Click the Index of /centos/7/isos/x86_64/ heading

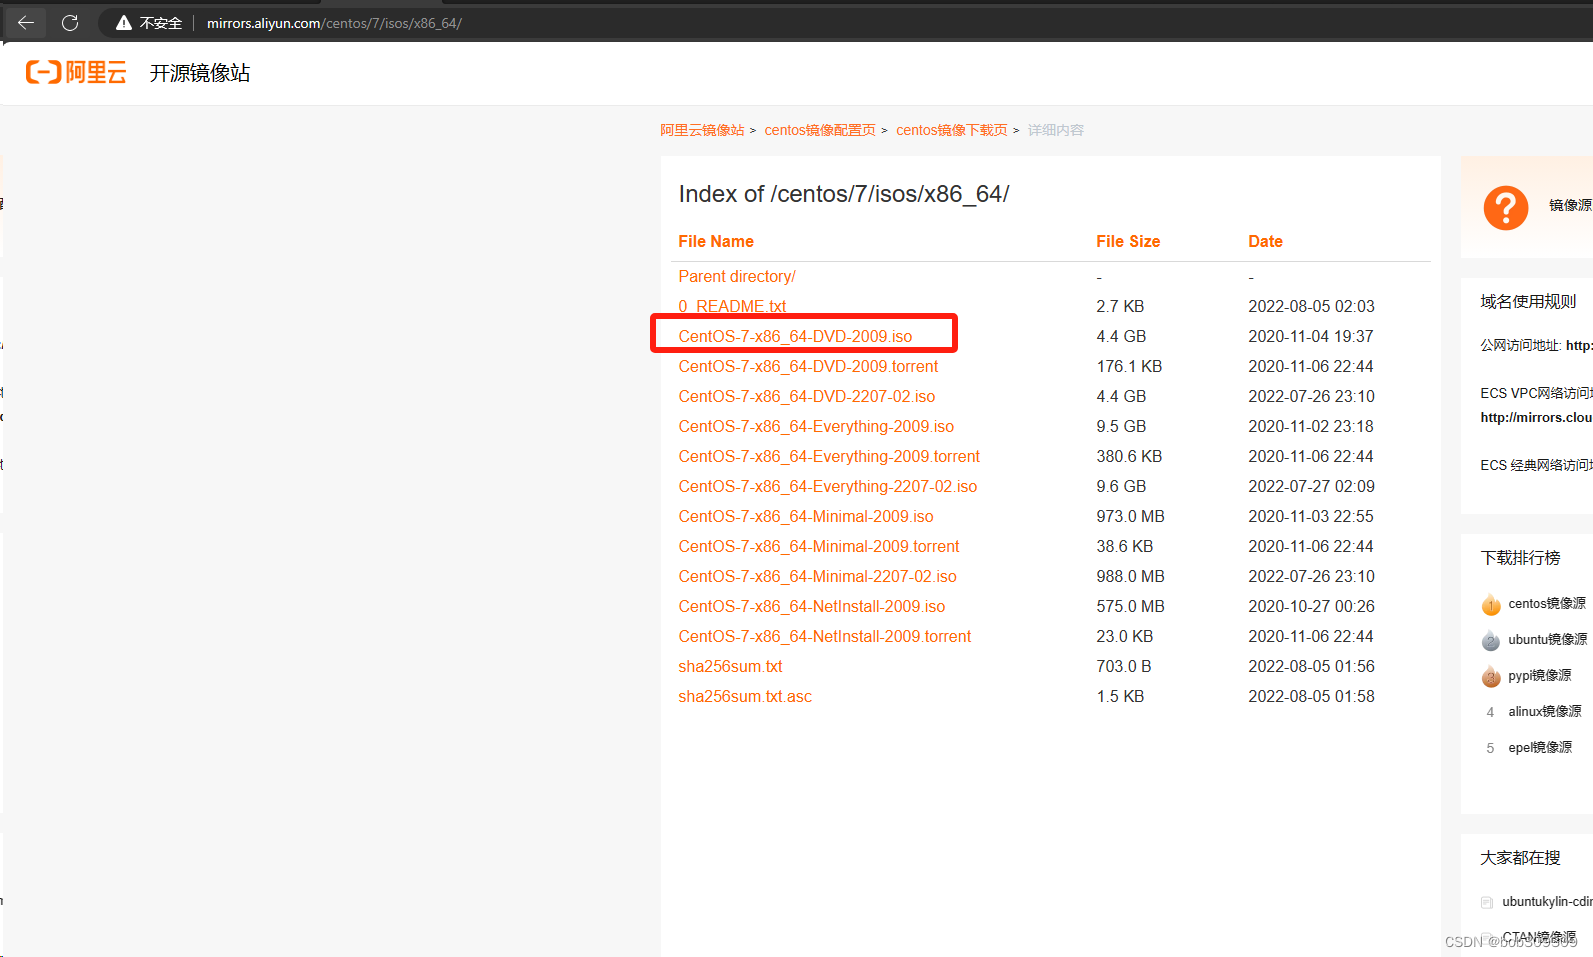pos(844,194)
